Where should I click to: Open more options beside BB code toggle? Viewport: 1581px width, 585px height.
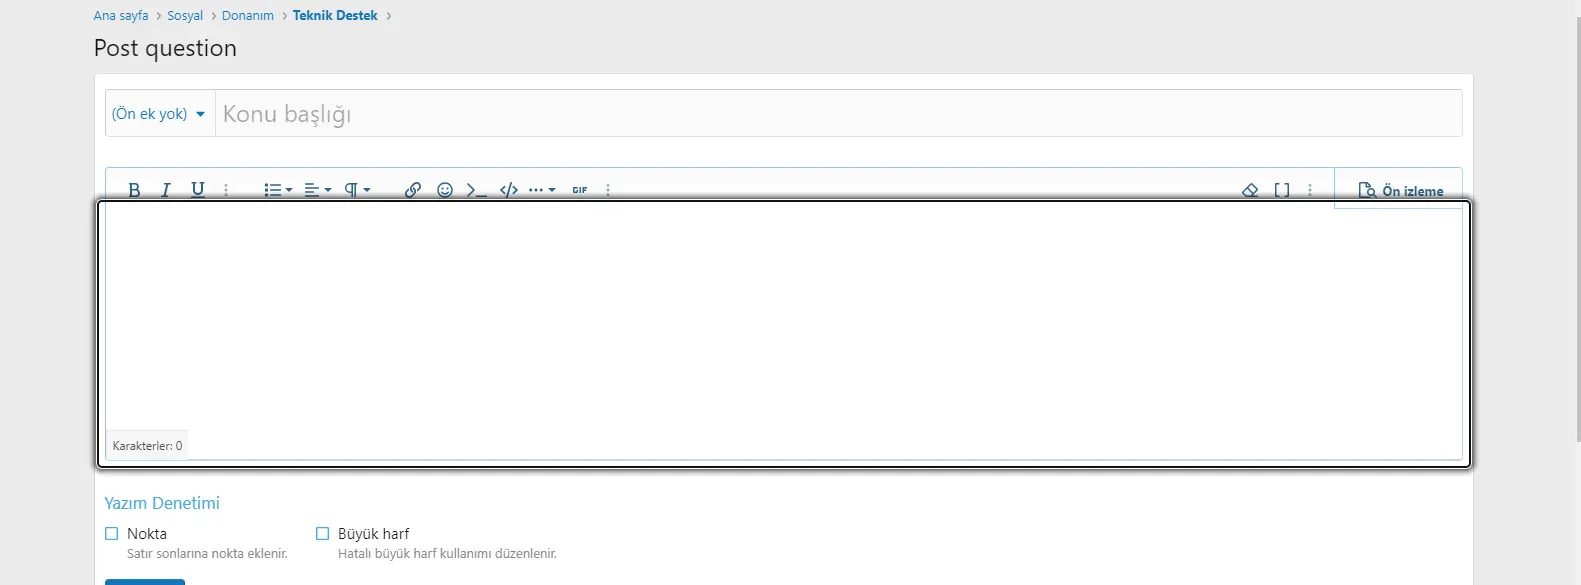pos(1310,190)
